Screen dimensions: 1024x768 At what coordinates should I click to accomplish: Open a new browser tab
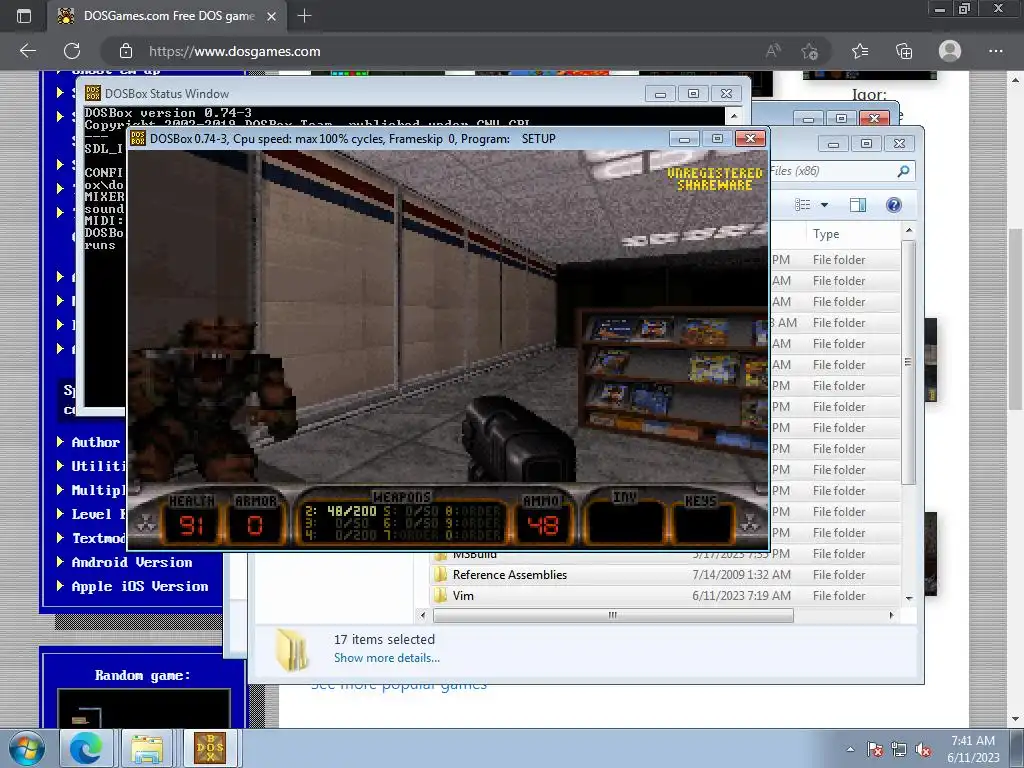pyautogui.click(x=304, y=16)
